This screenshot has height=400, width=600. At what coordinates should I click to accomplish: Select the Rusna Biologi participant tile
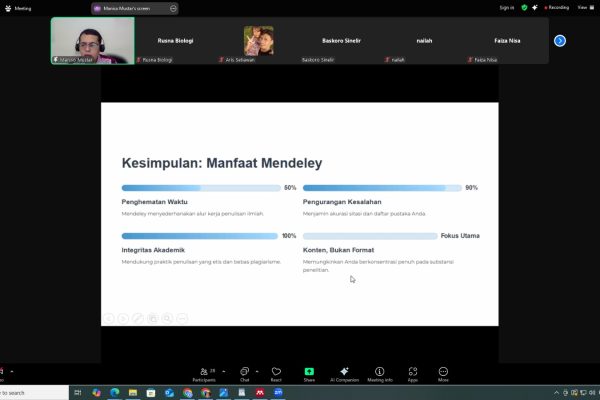point(176,41)
